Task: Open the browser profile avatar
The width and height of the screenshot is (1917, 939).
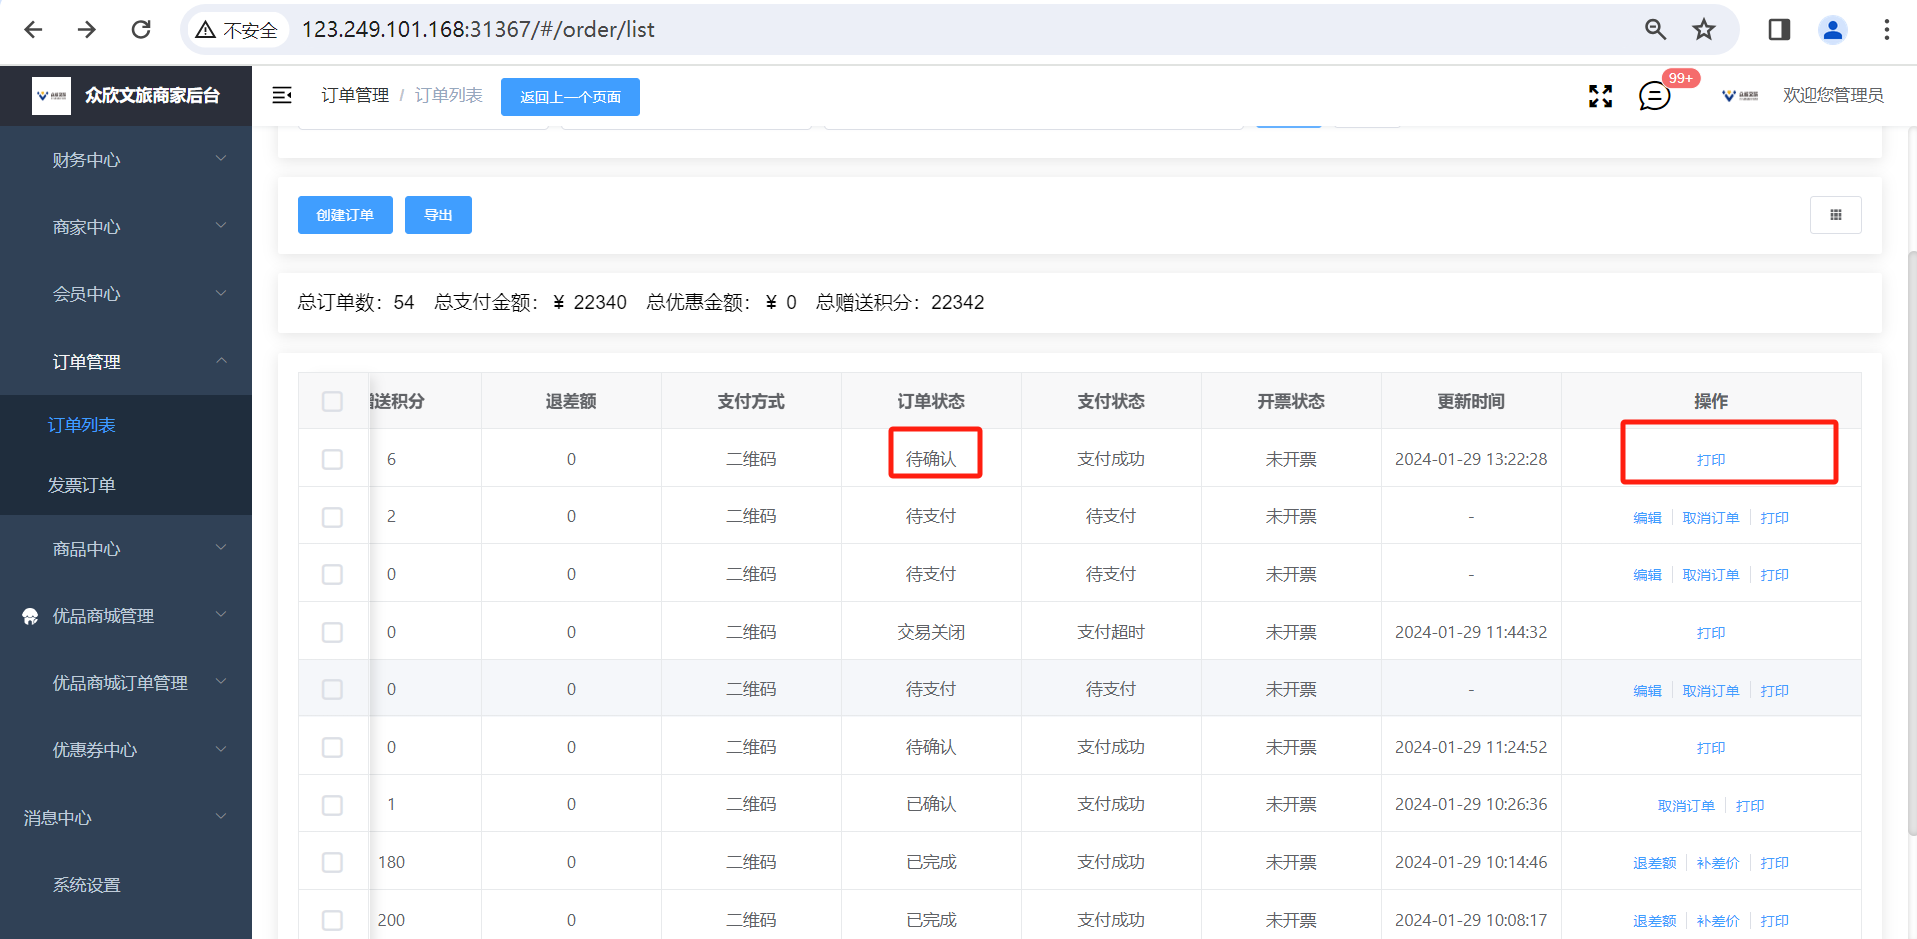Action: point(1833,30)
